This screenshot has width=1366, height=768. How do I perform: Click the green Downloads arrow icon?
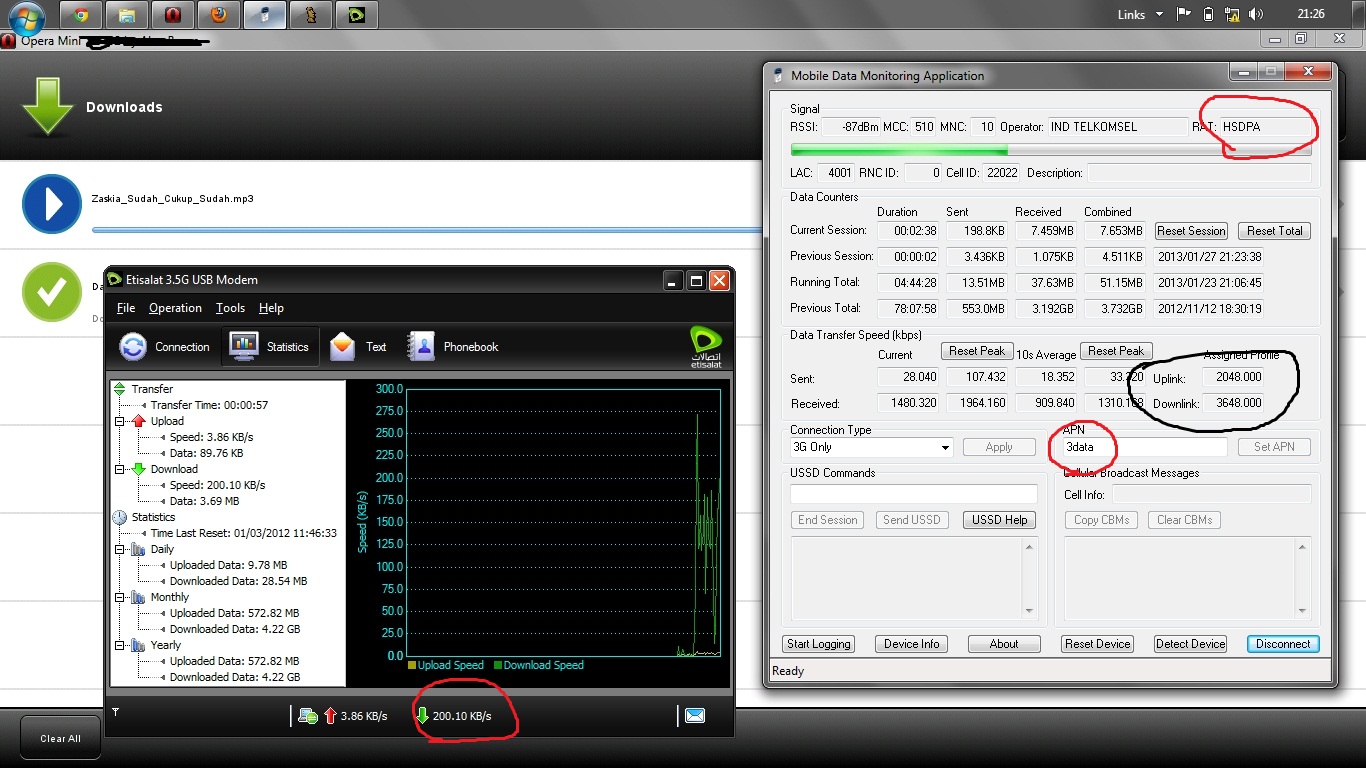tap(47, 107)
